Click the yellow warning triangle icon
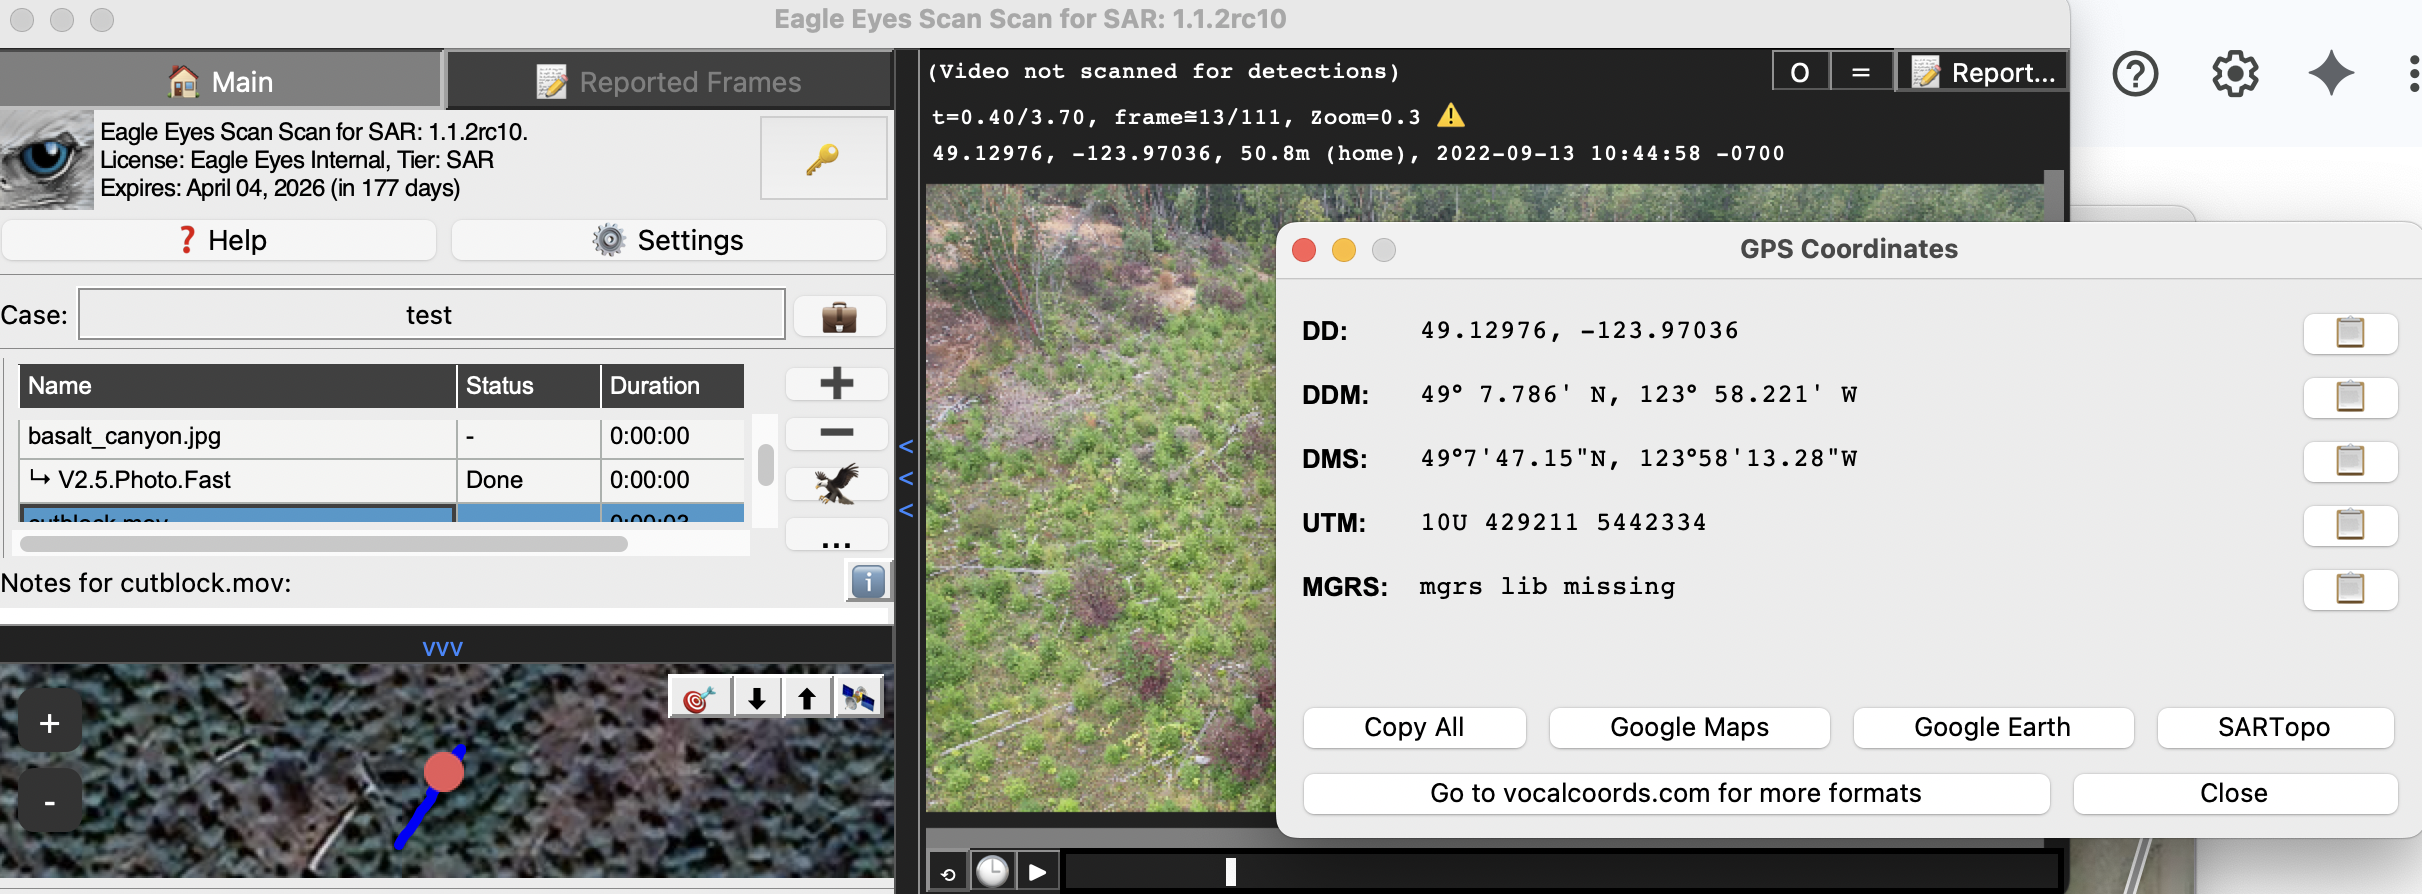Screen dimensions: 2422x894 click(x=1451, y=116)
